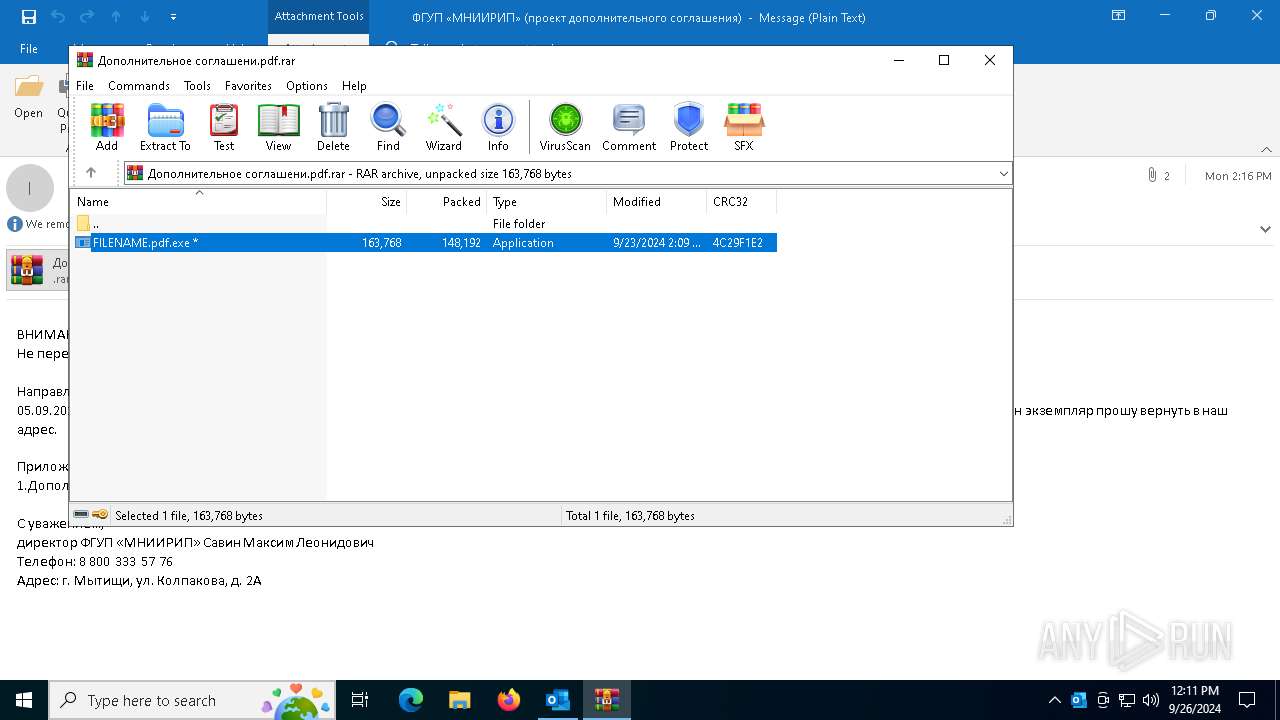This screenshot has width=1280, height=720.
Task: Expand the Outlook message header chevron
Action: [1265, 228]
